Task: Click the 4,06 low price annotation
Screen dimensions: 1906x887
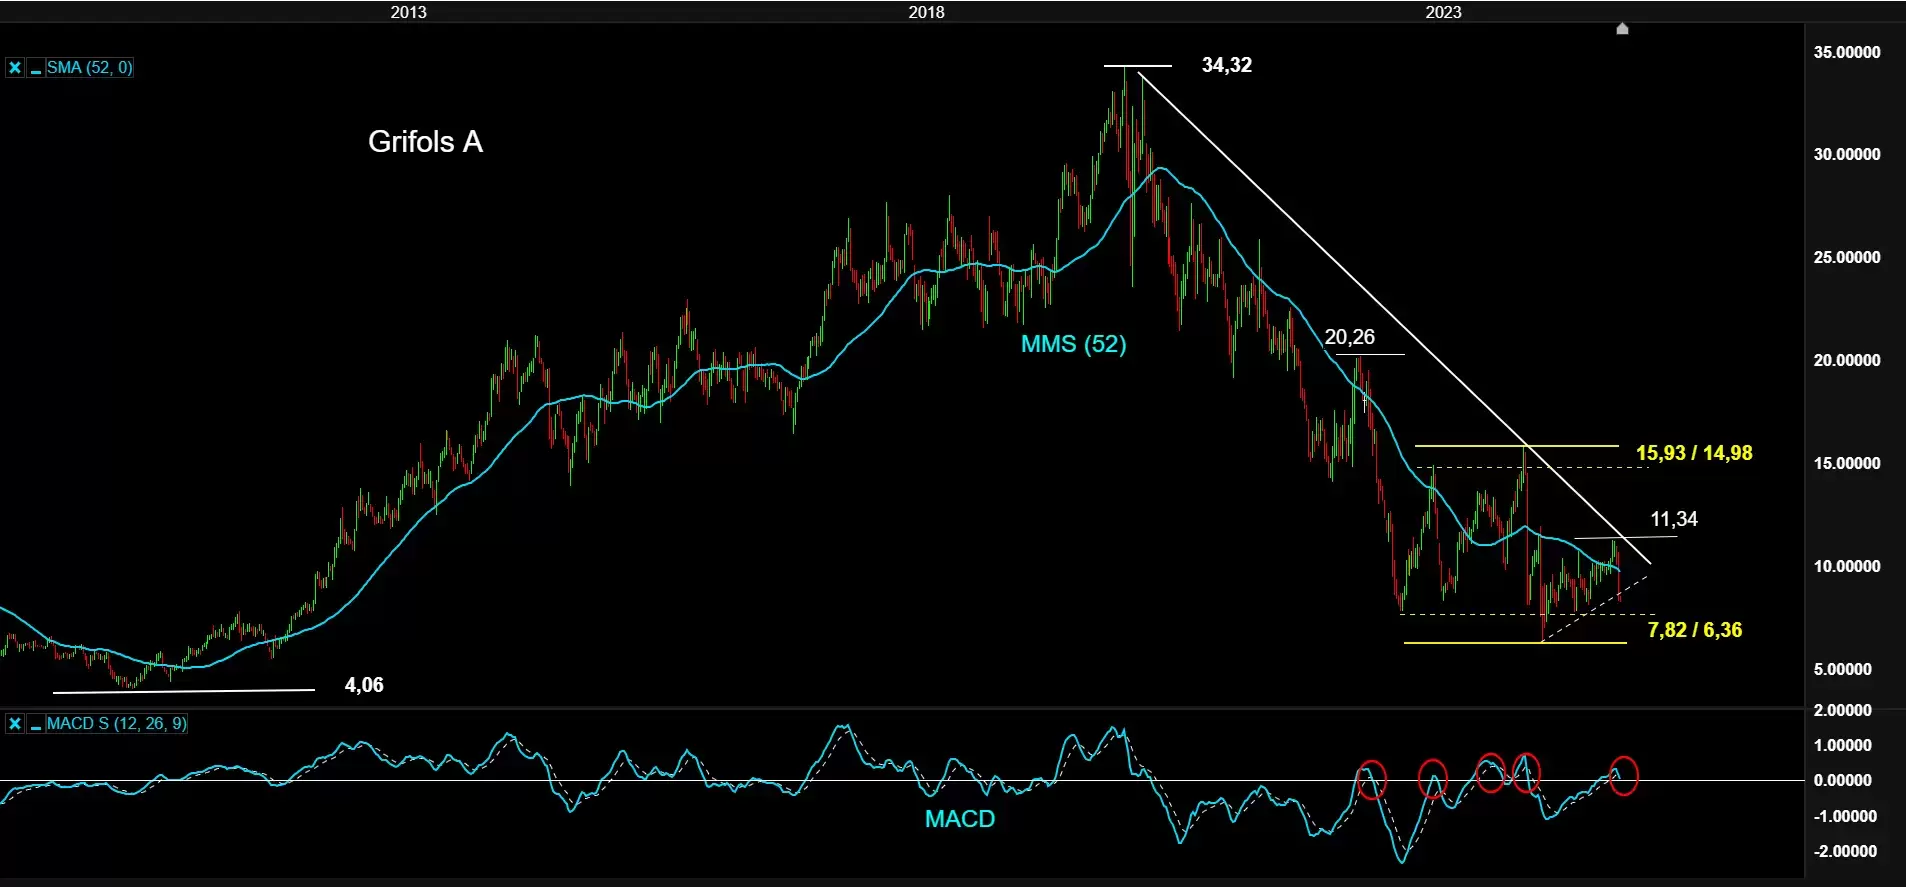Action: point(364,685)
